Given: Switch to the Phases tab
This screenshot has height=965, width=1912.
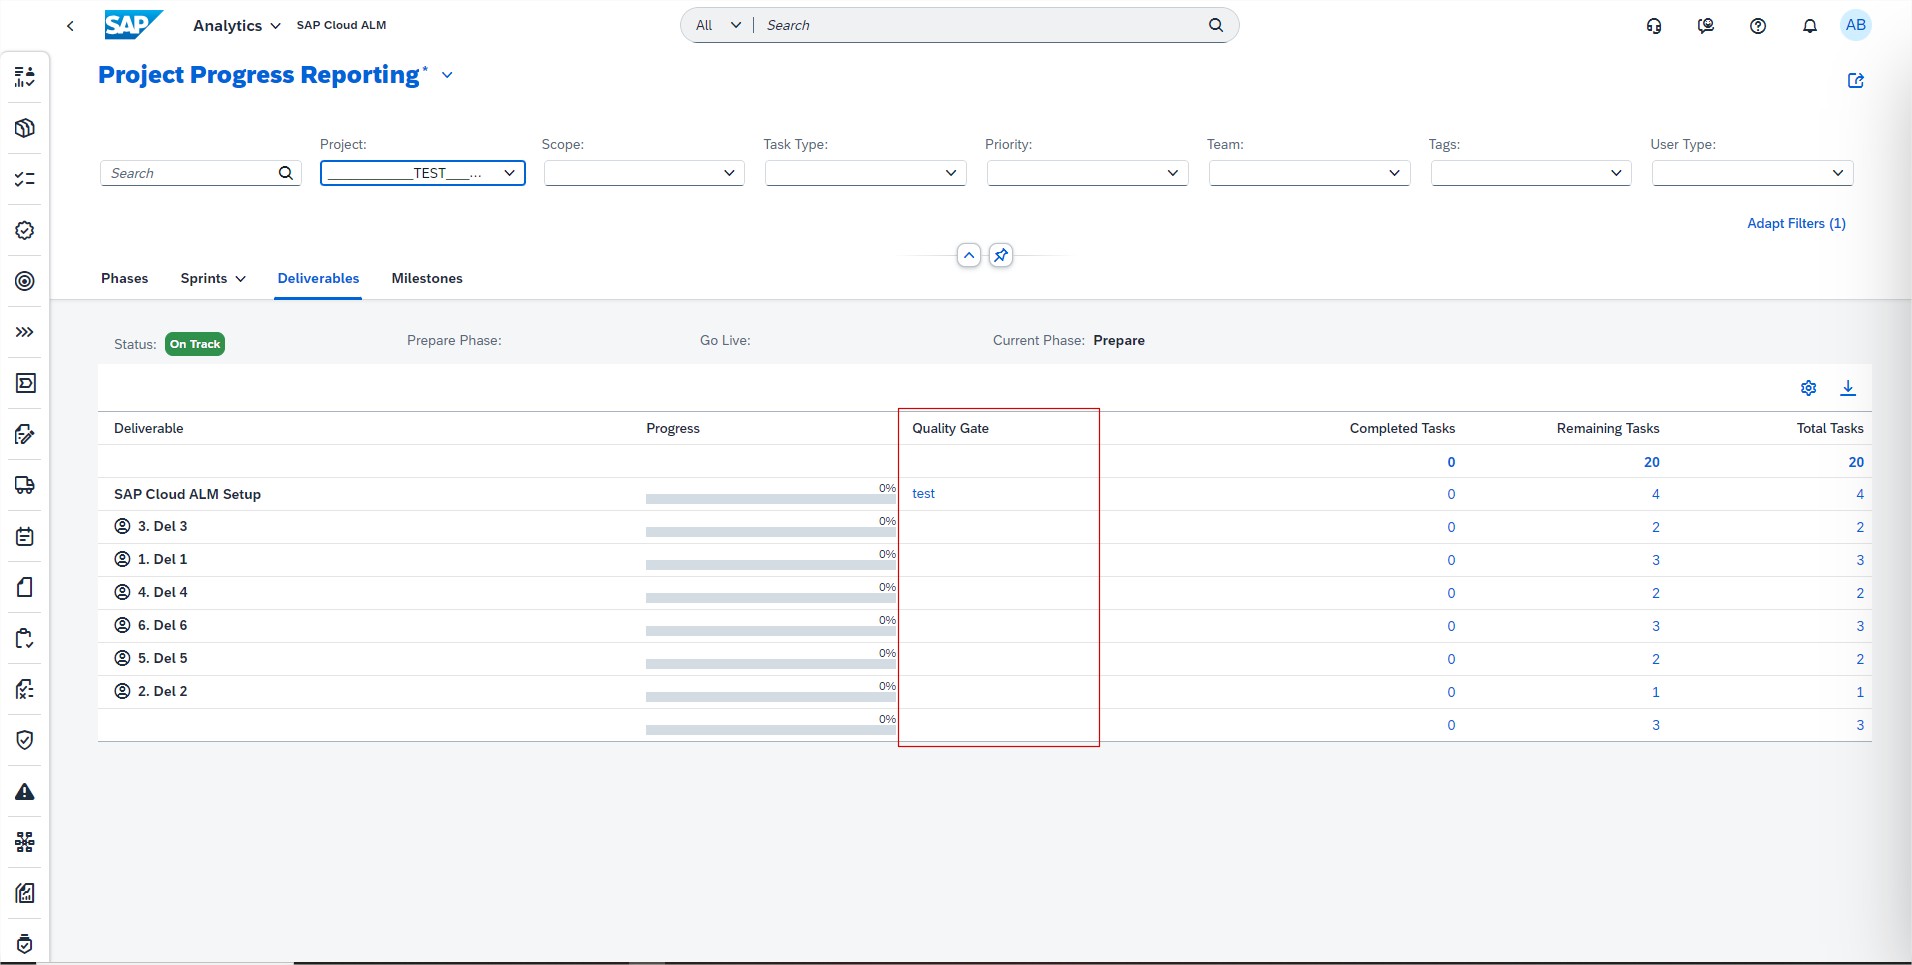Looking at the screenshot, I should pyautogui.click(x=124, y=278).
